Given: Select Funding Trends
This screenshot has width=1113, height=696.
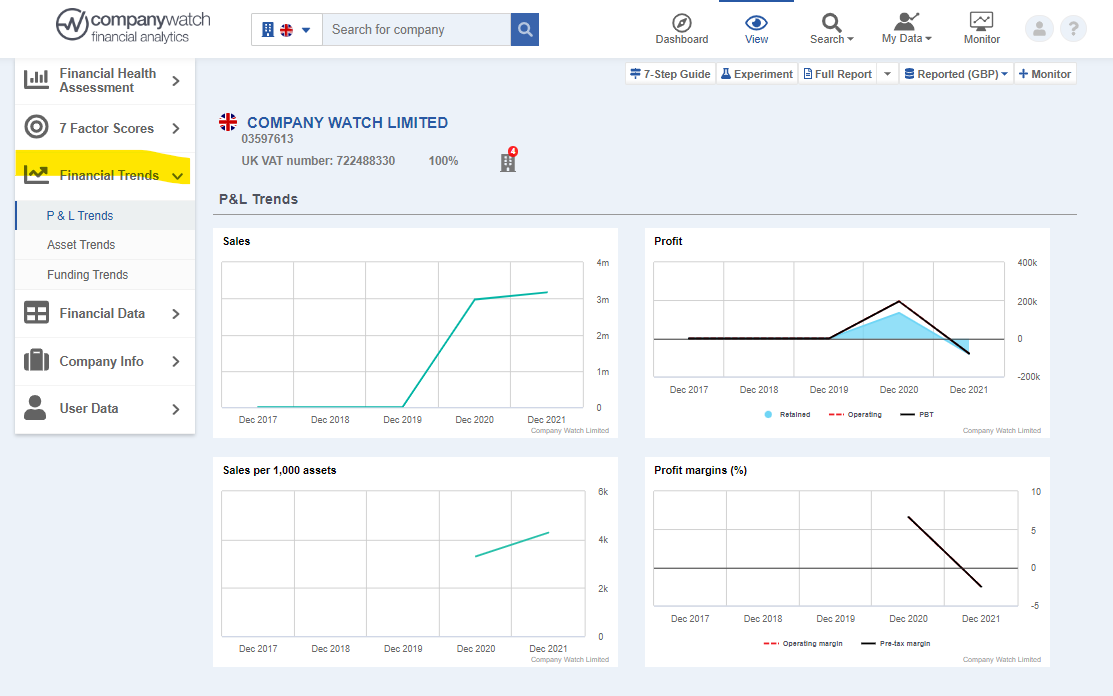Looking at the screenshot, I should (105, 275).
